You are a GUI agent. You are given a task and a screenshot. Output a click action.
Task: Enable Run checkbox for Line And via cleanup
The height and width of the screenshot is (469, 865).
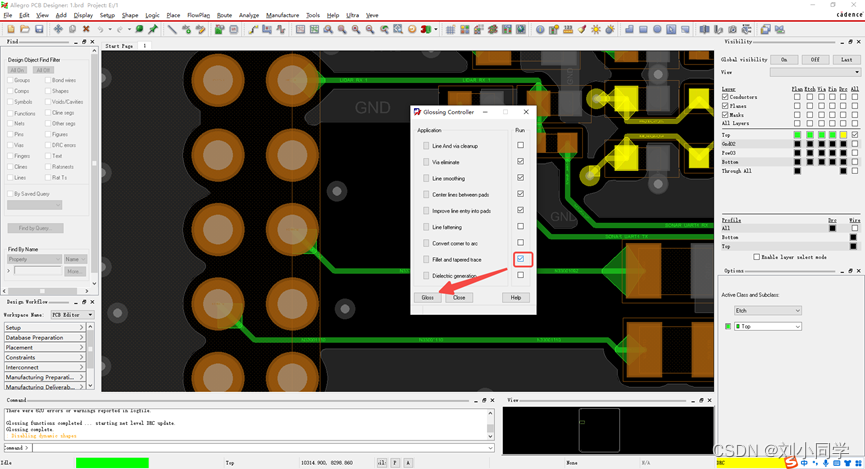[x=520, y=146]
